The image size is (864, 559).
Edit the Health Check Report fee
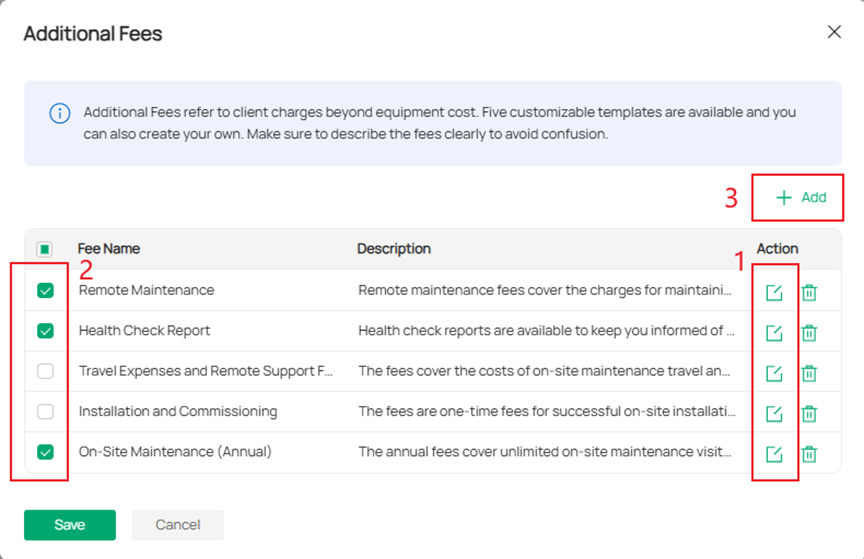tap(774, 332)
